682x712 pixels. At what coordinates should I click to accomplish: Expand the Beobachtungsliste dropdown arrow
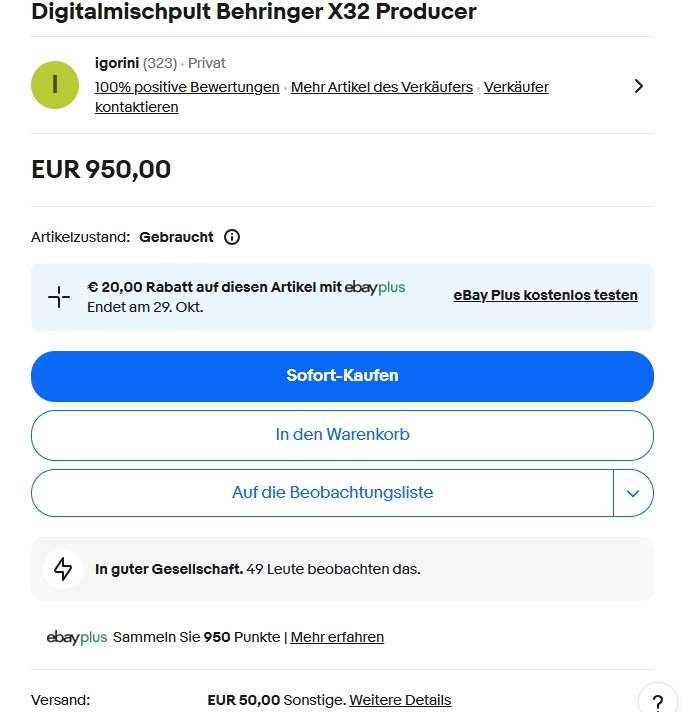(633, 493)
